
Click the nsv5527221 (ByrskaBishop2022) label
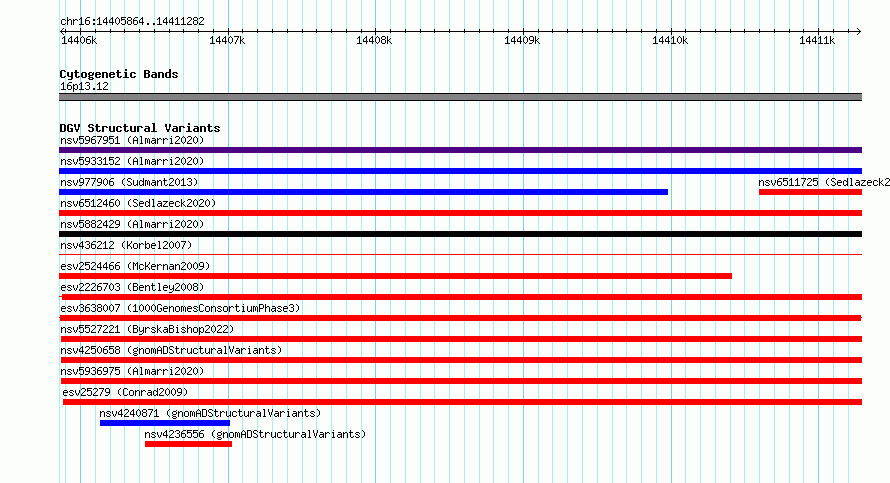click(x=147, y=329)
